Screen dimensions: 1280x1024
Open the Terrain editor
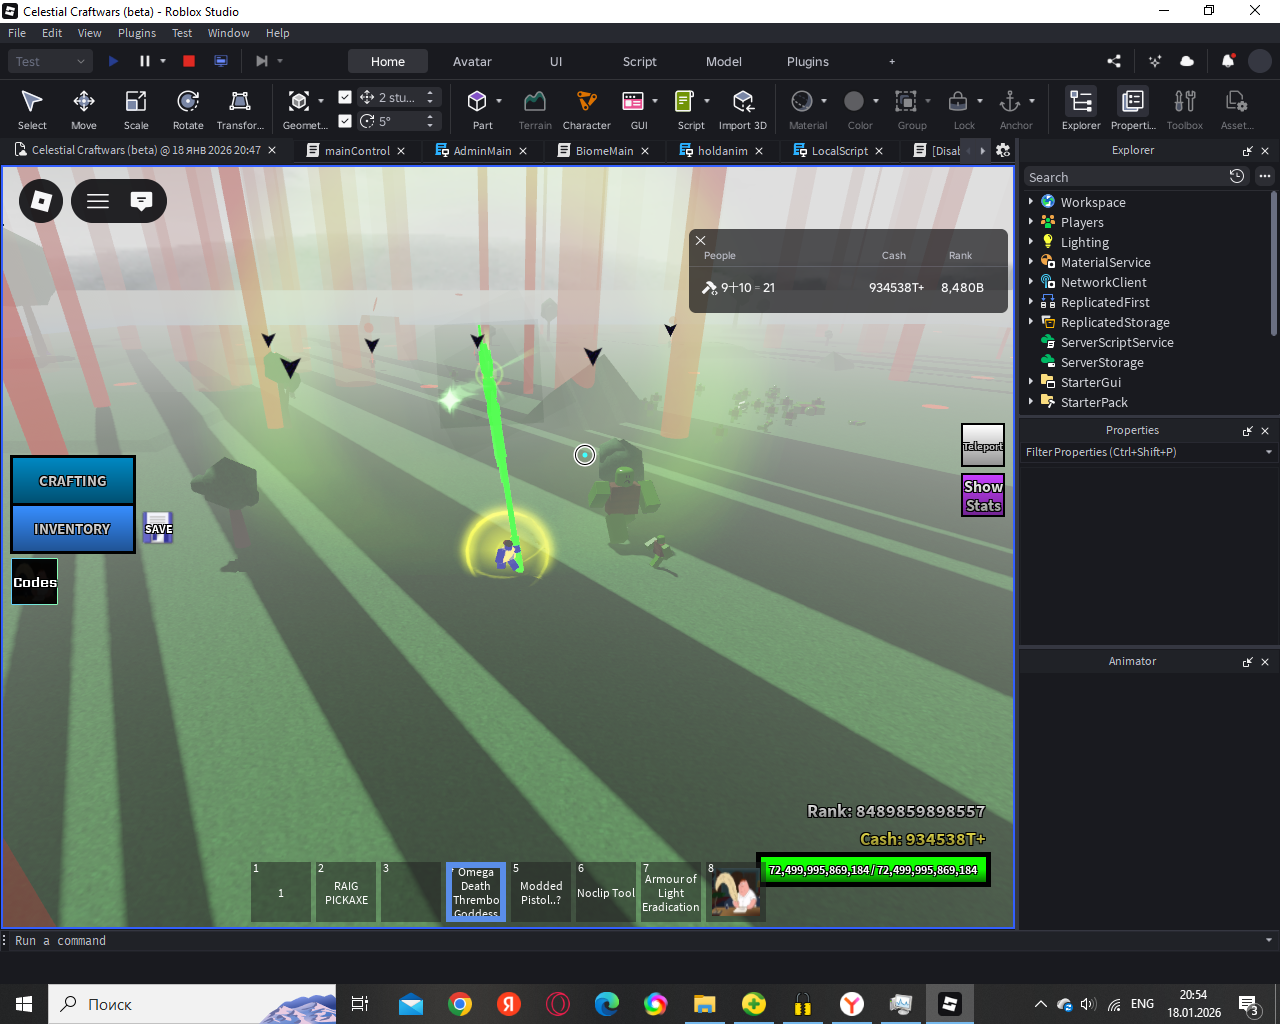(x=535, y=110)
